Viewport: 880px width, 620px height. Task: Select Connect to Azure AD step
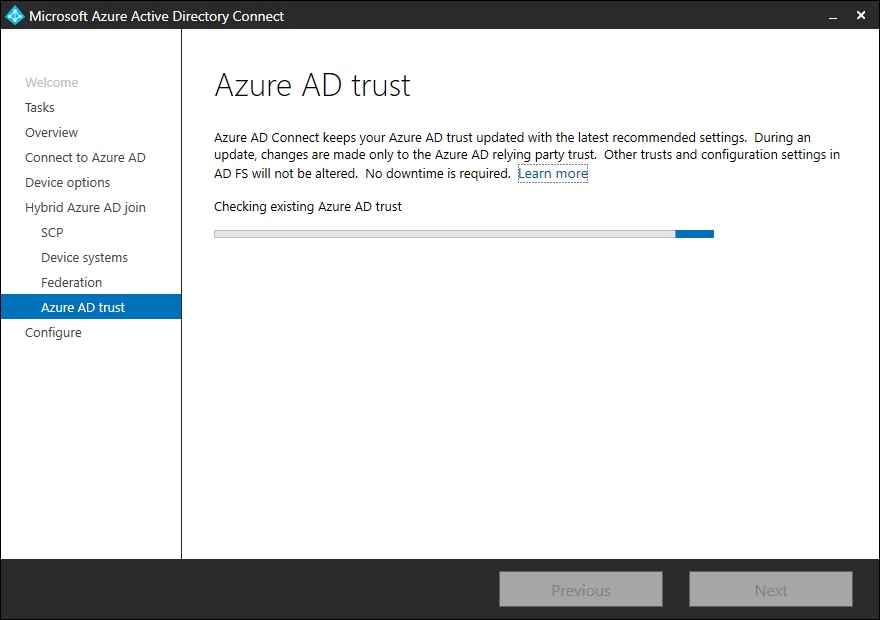85,158
